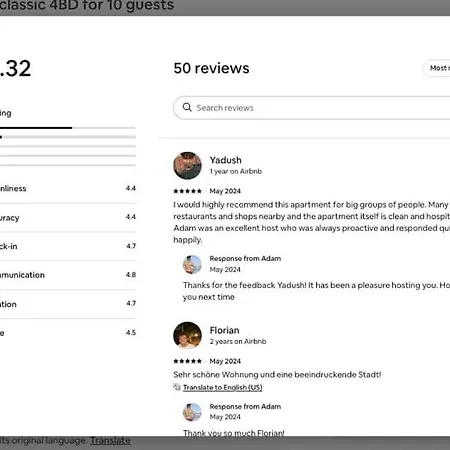This screenshot has width=450, height=450.
Task: Click the search magnifier icon
Action: click(187, 107)
